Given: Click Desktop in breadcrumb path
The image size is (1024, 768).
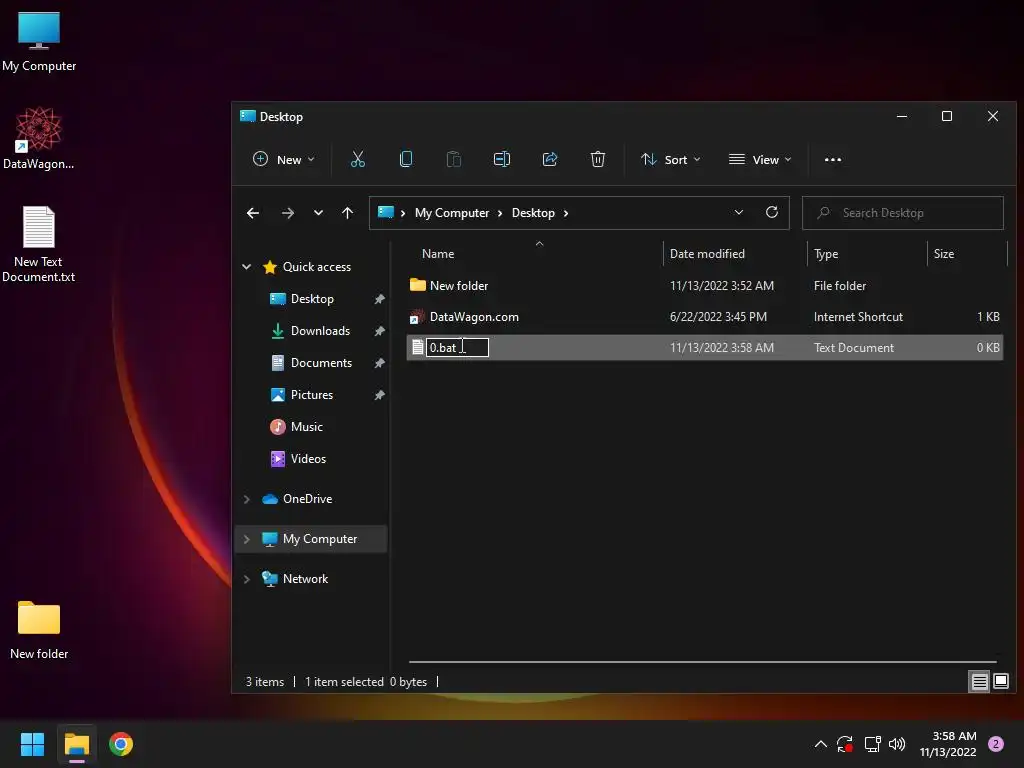Looking at the screenshot, I should click(533, 213).
